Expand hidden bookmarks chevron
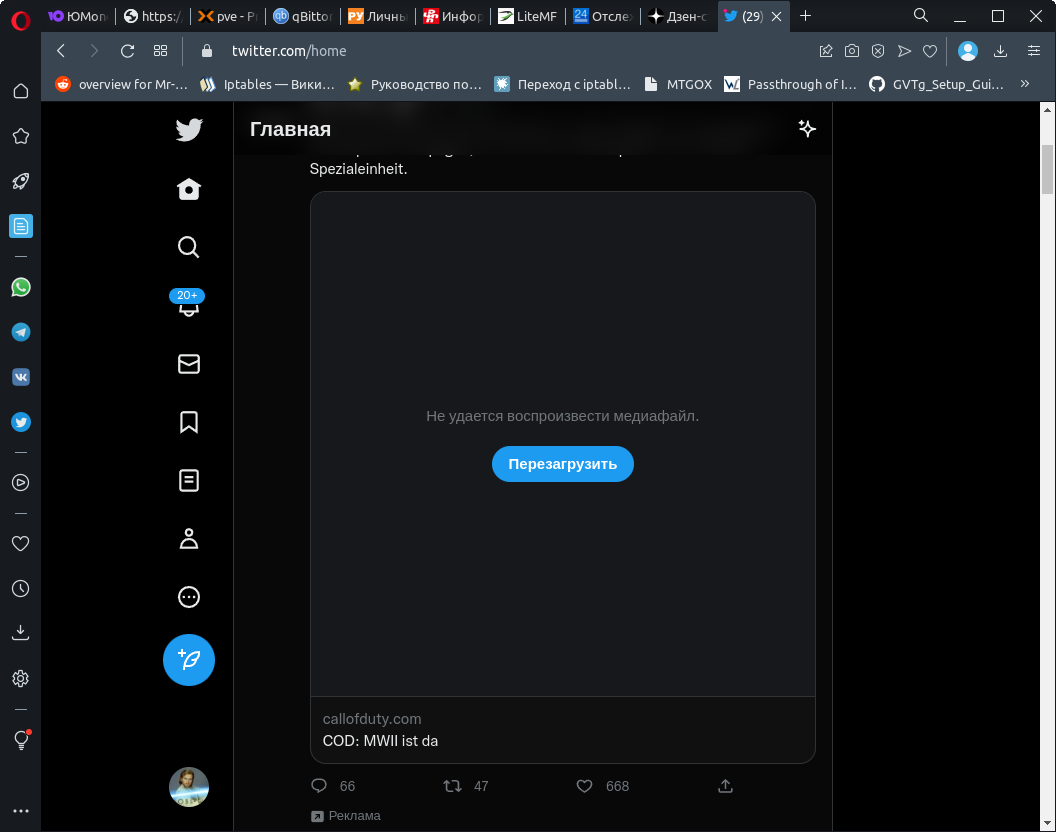The image size is (1056, 832). tap(1025, 84)
